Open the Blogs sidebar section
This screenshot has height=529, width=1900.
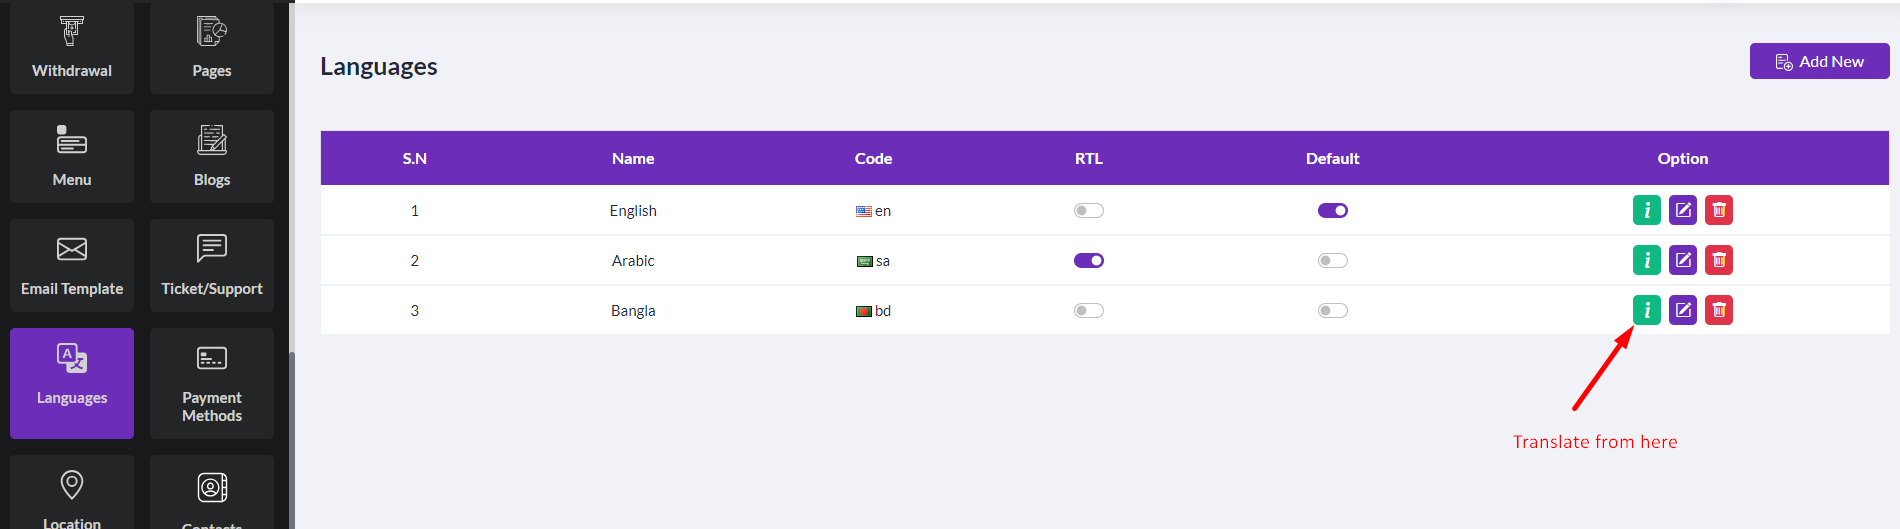[212, 156]
